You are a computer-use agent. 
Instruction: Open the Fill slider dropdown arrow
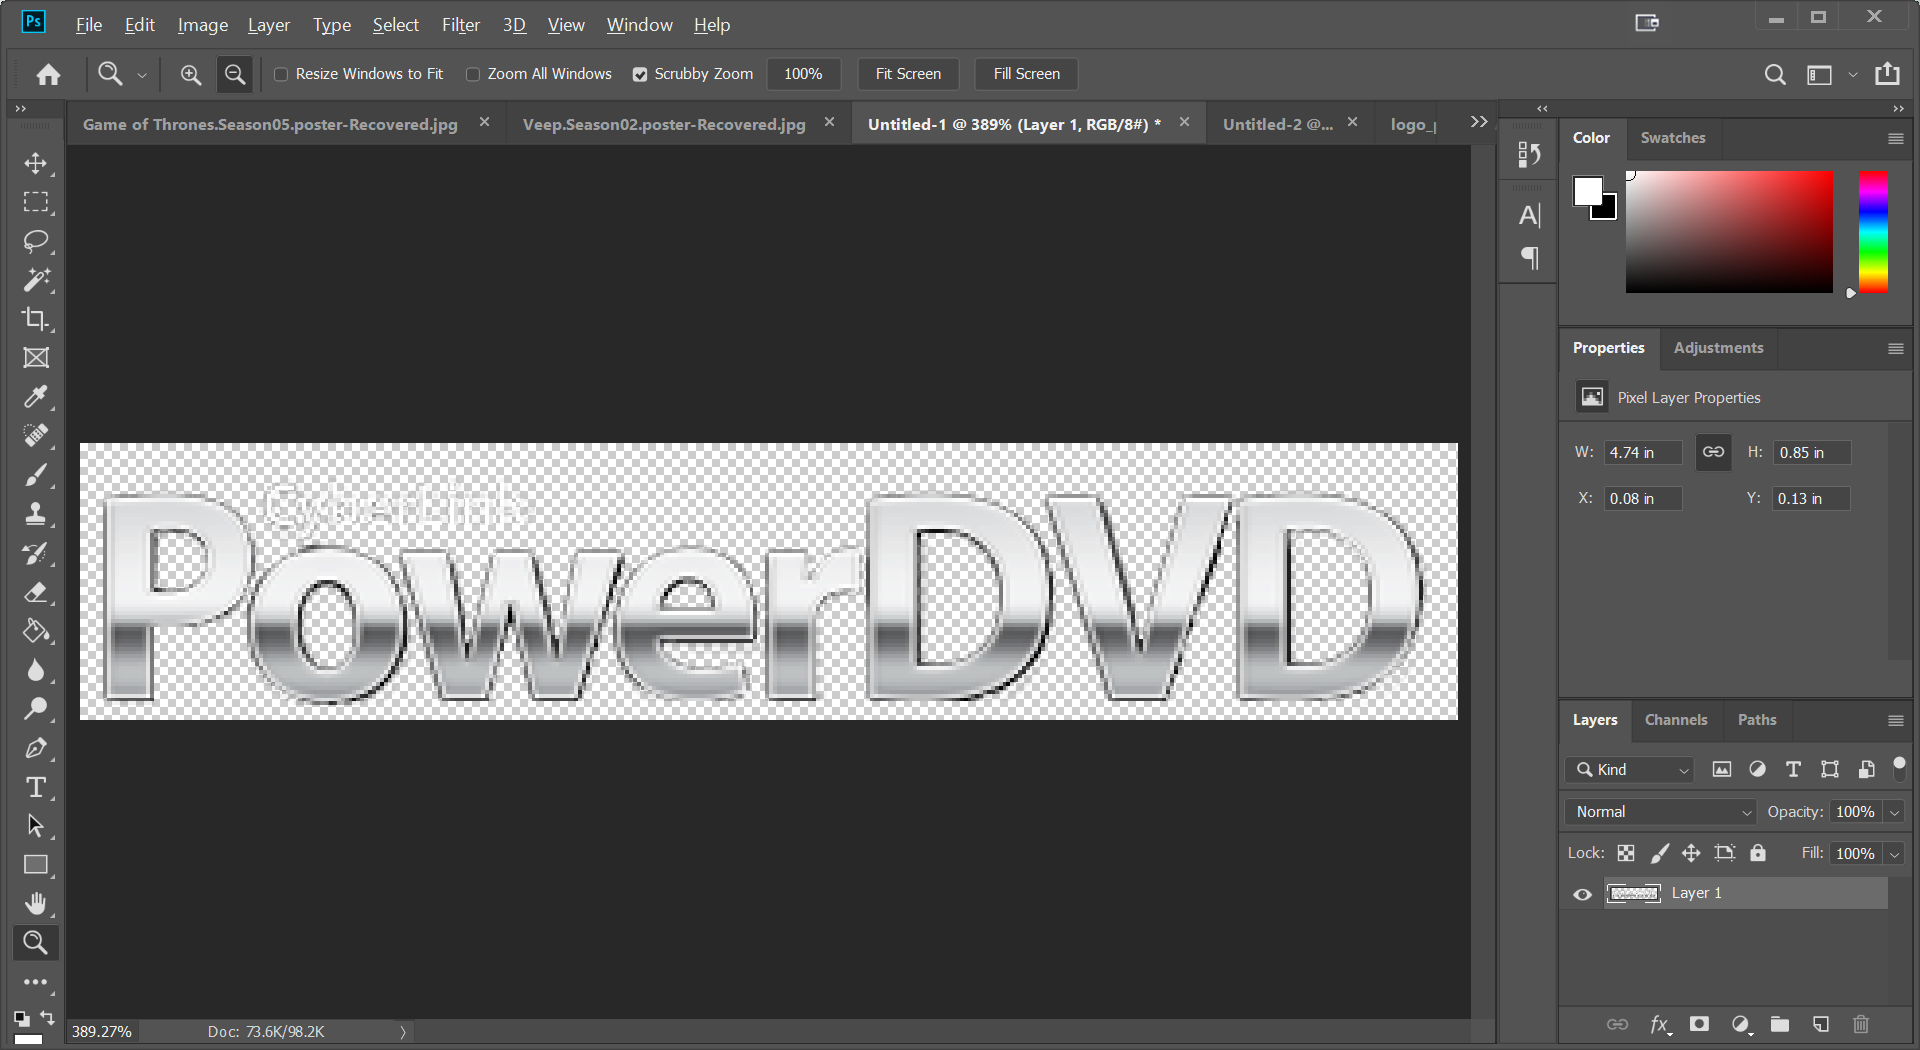click(x=1895, y=854)
